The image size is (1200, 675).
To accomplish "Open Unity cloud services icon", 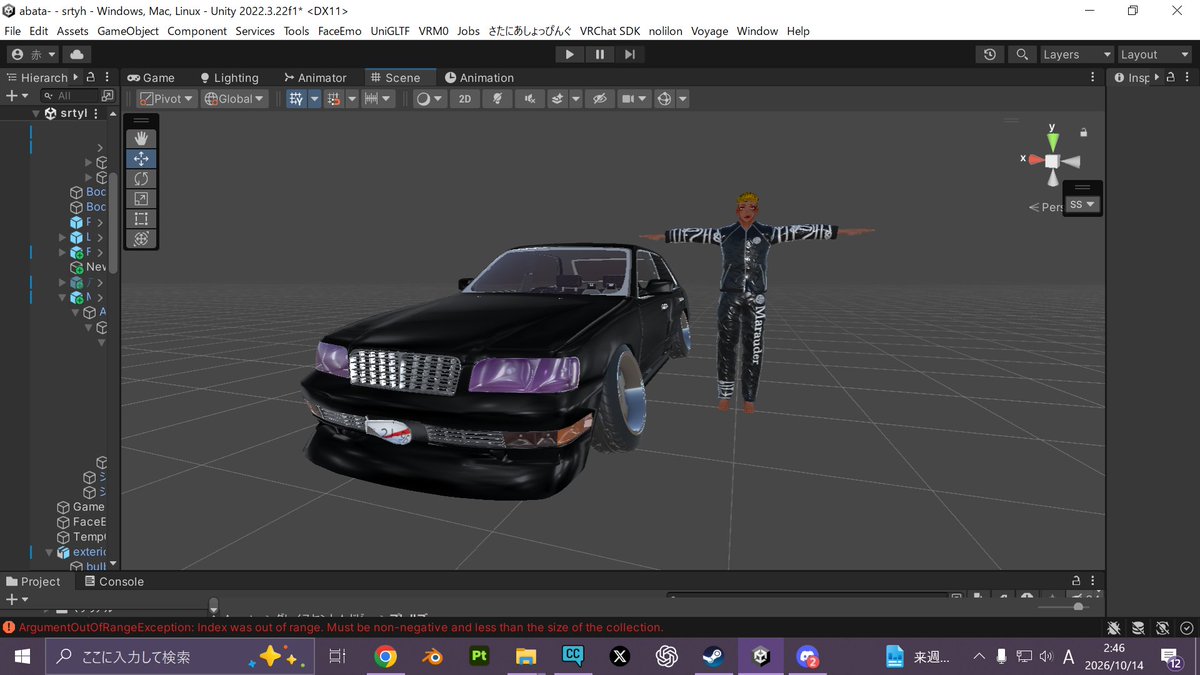I will click(77, 54).
